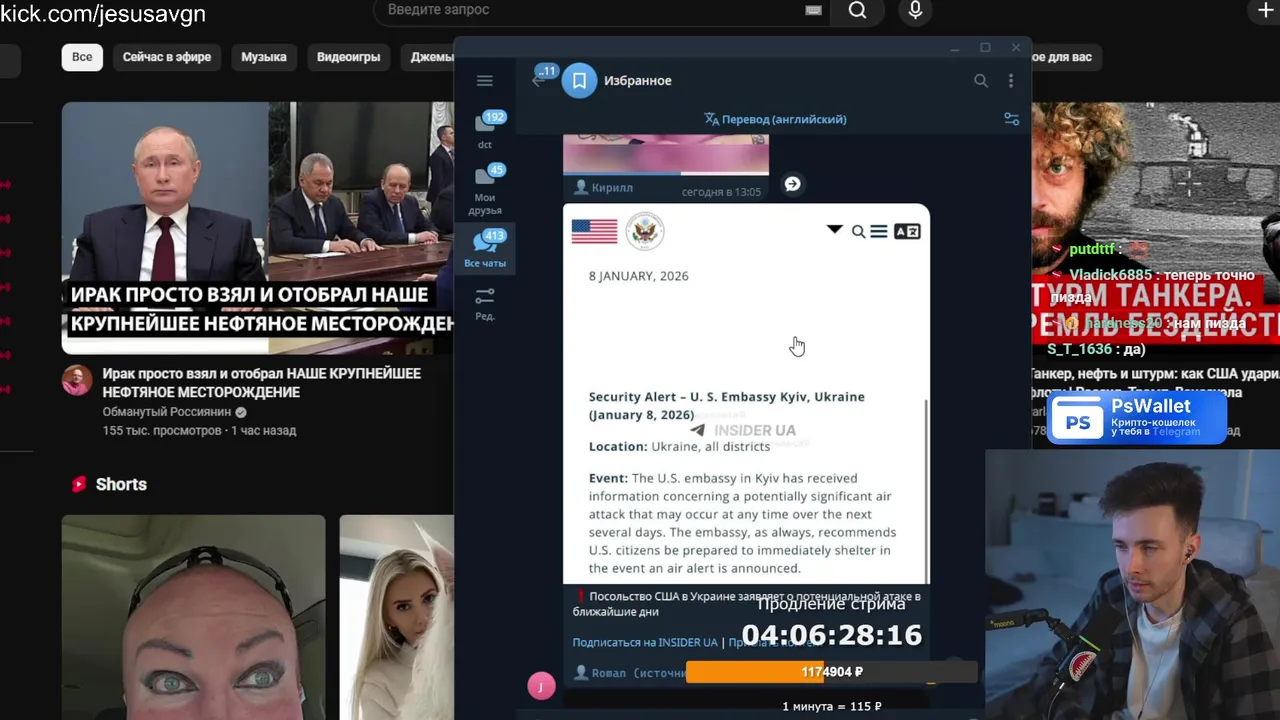The image size is (1280, 720).
Task: Click the forward arrow beside Кирилл's message
Action: (792, 184)
